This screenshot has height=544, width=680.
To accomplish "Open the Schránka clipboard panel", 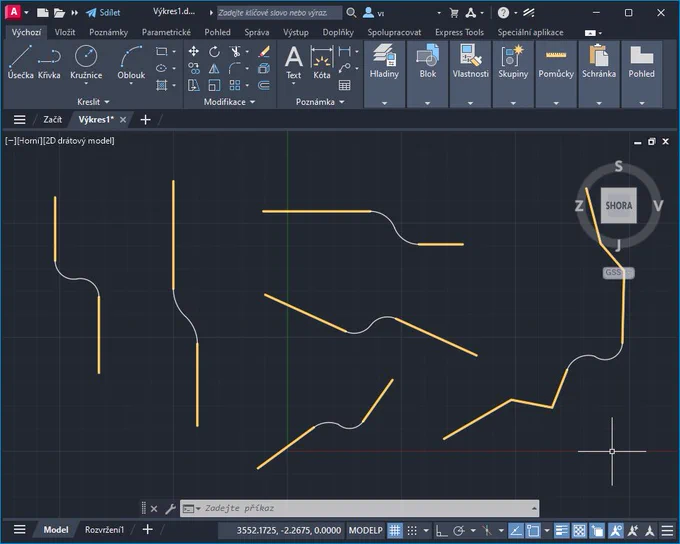I will tap(599, 74).
